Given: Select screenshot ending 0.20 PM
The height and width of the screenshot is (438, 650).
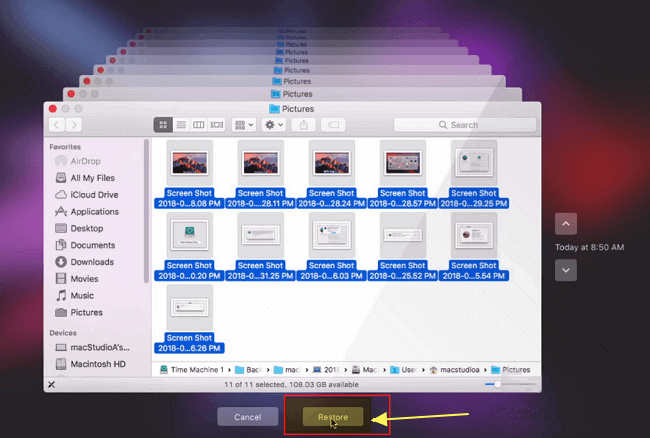Looking at the screenshot, I should [189, 247].
